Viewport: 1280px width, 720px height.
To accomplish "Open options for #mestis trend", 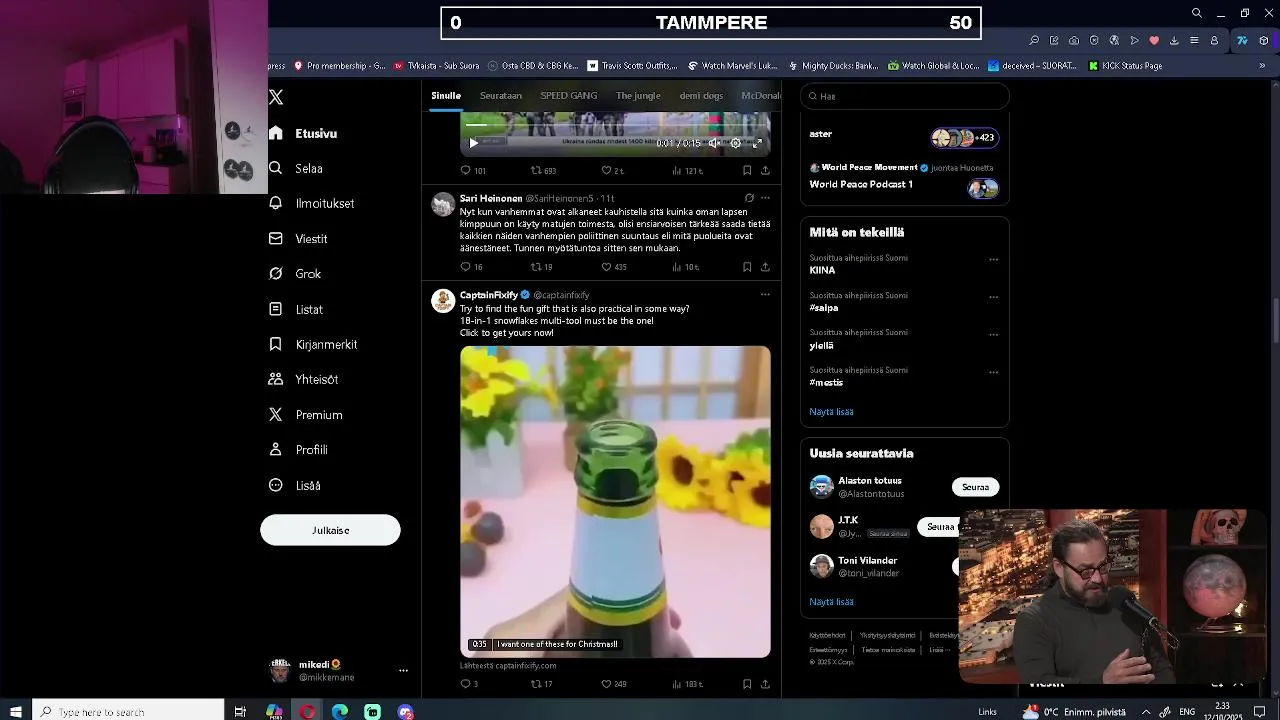I will (x=993, y=372).
